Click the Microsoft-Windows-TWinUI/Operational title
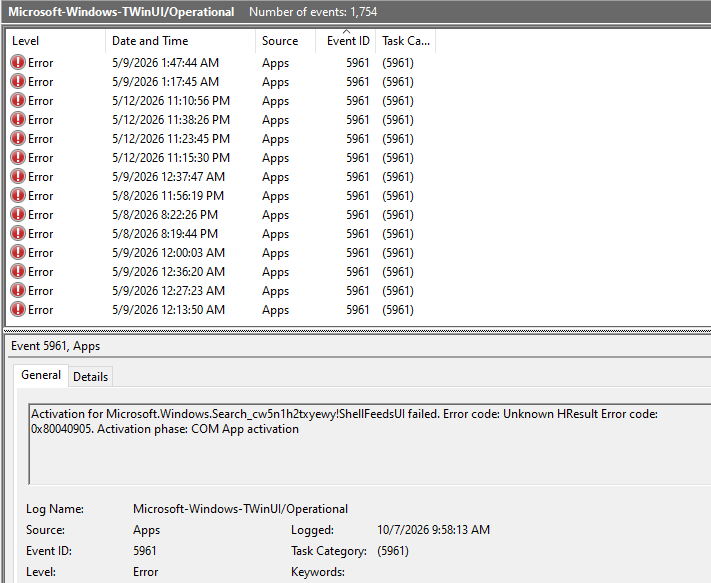 [121, 12]
